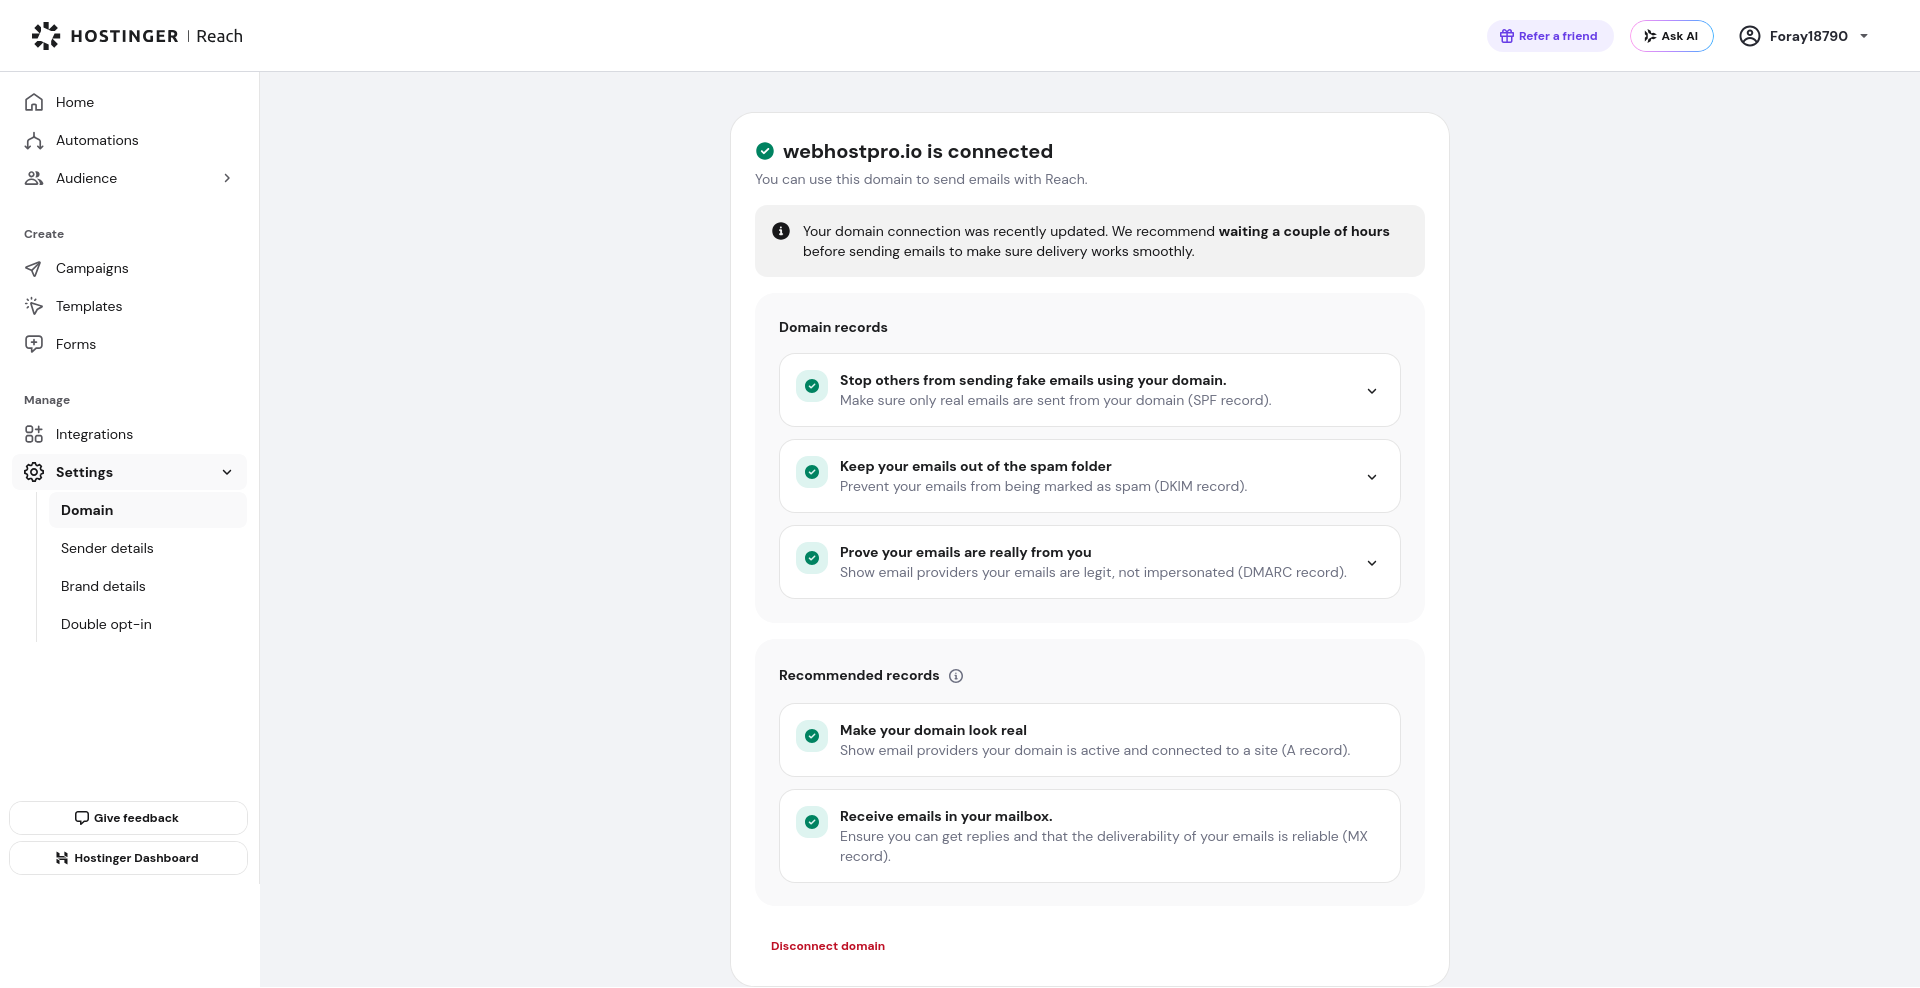Screen dimensions: 1920x988
Task: Expand the DKIM record details chevron
Action: (x=1372, y=477)
